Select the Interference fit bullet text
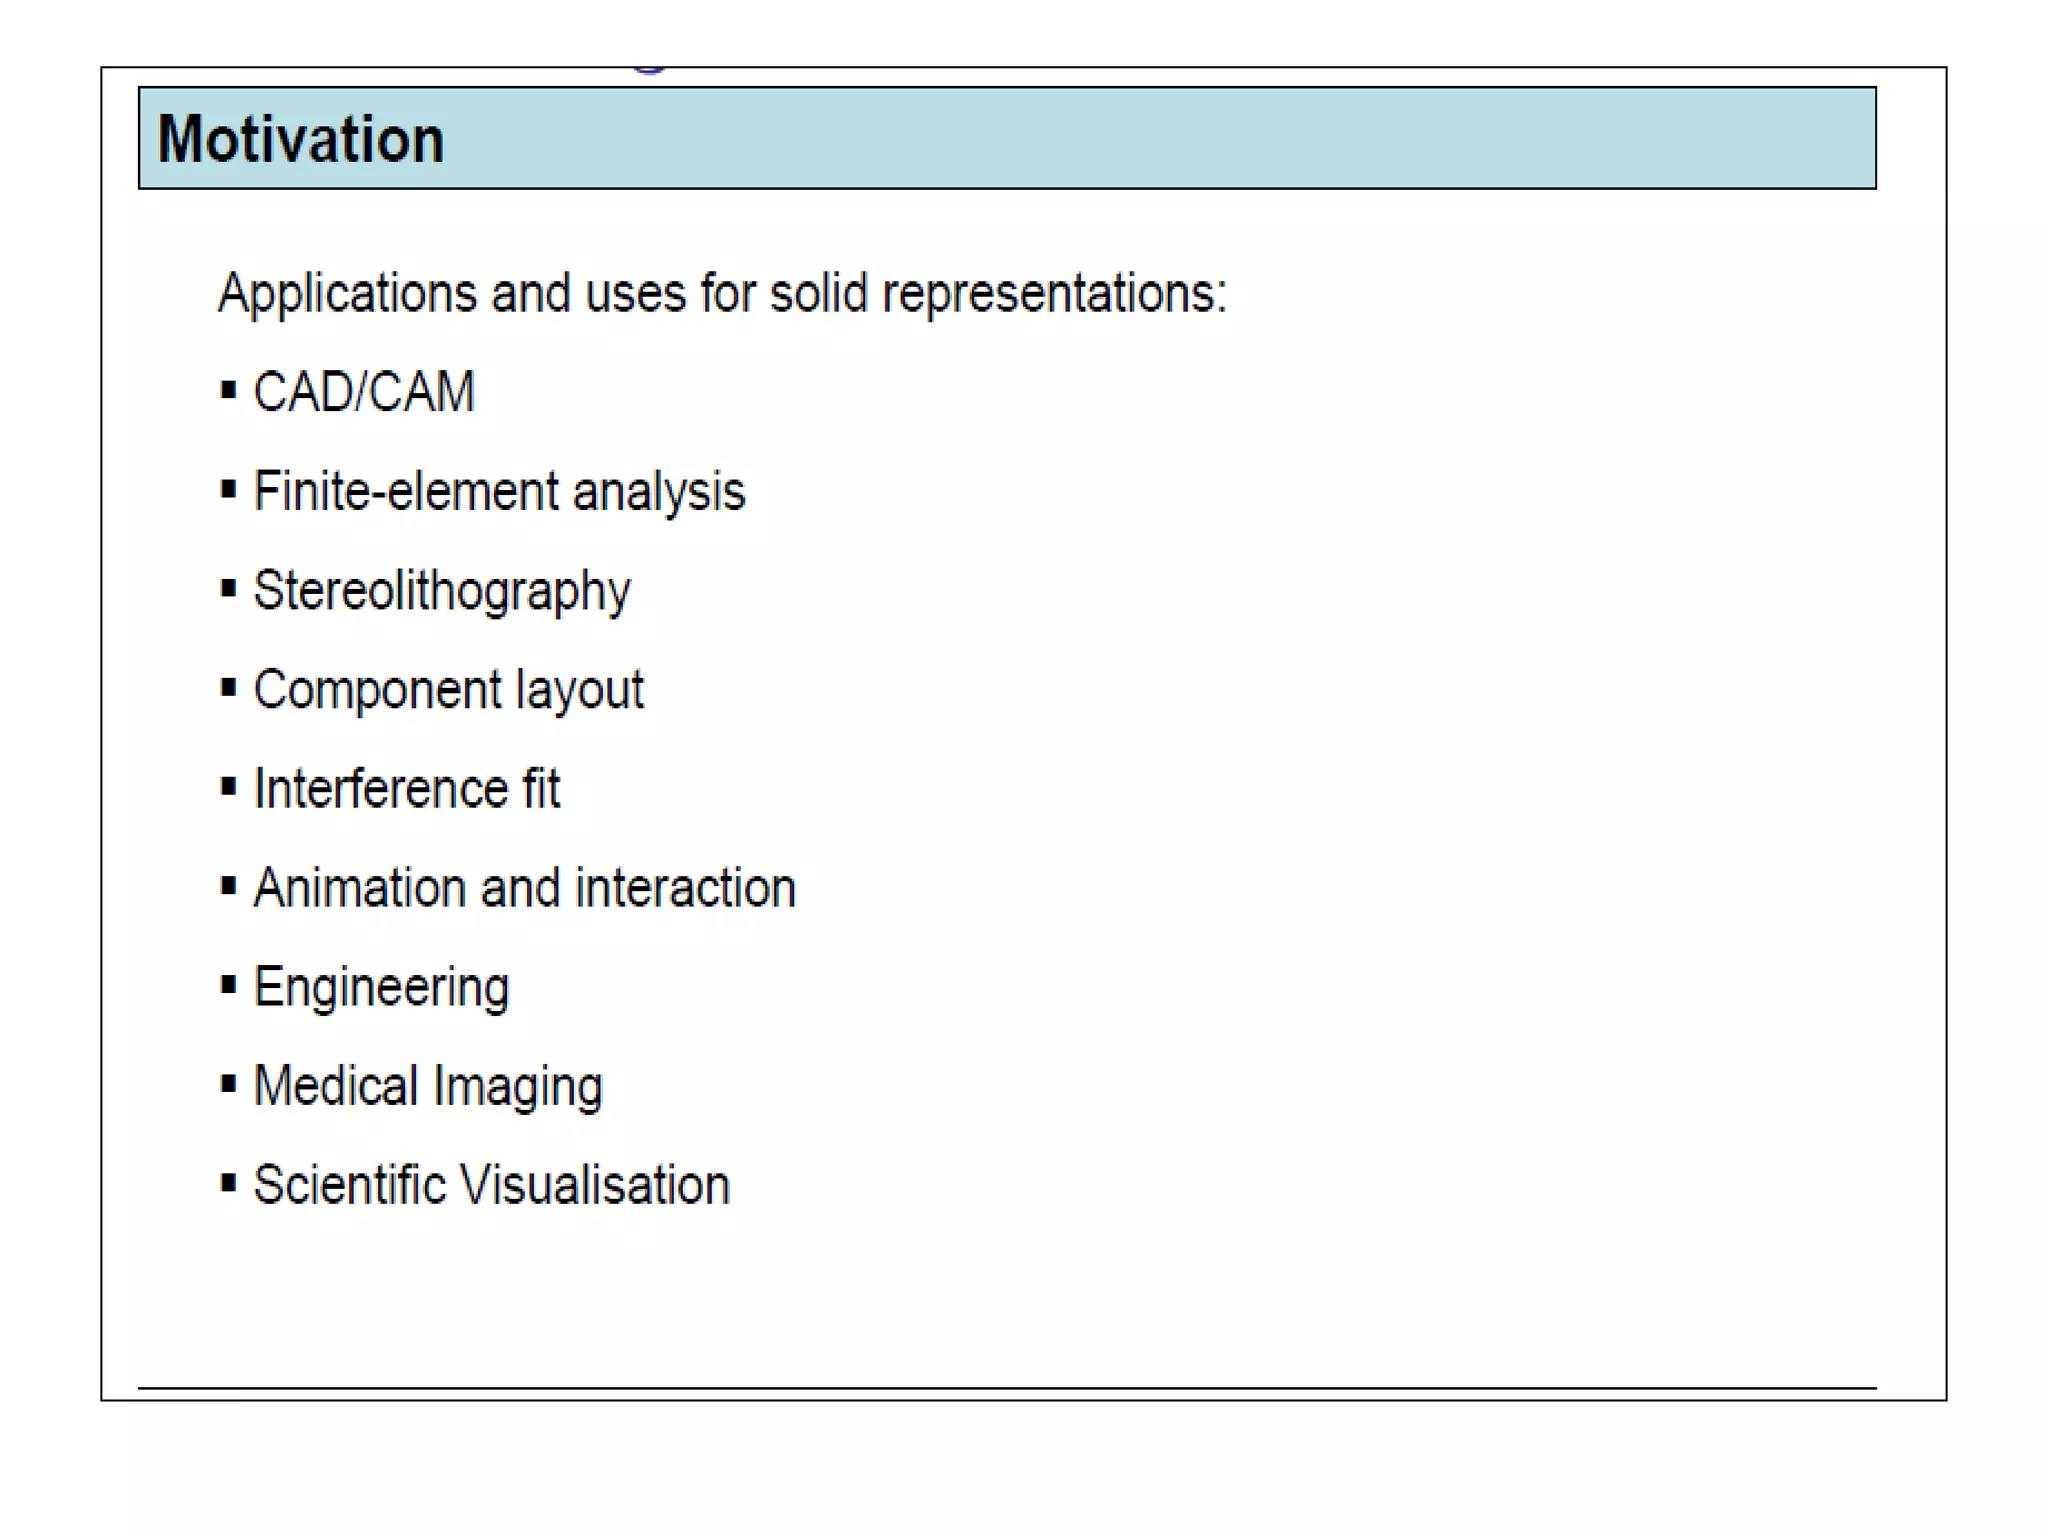 (407, 789)
